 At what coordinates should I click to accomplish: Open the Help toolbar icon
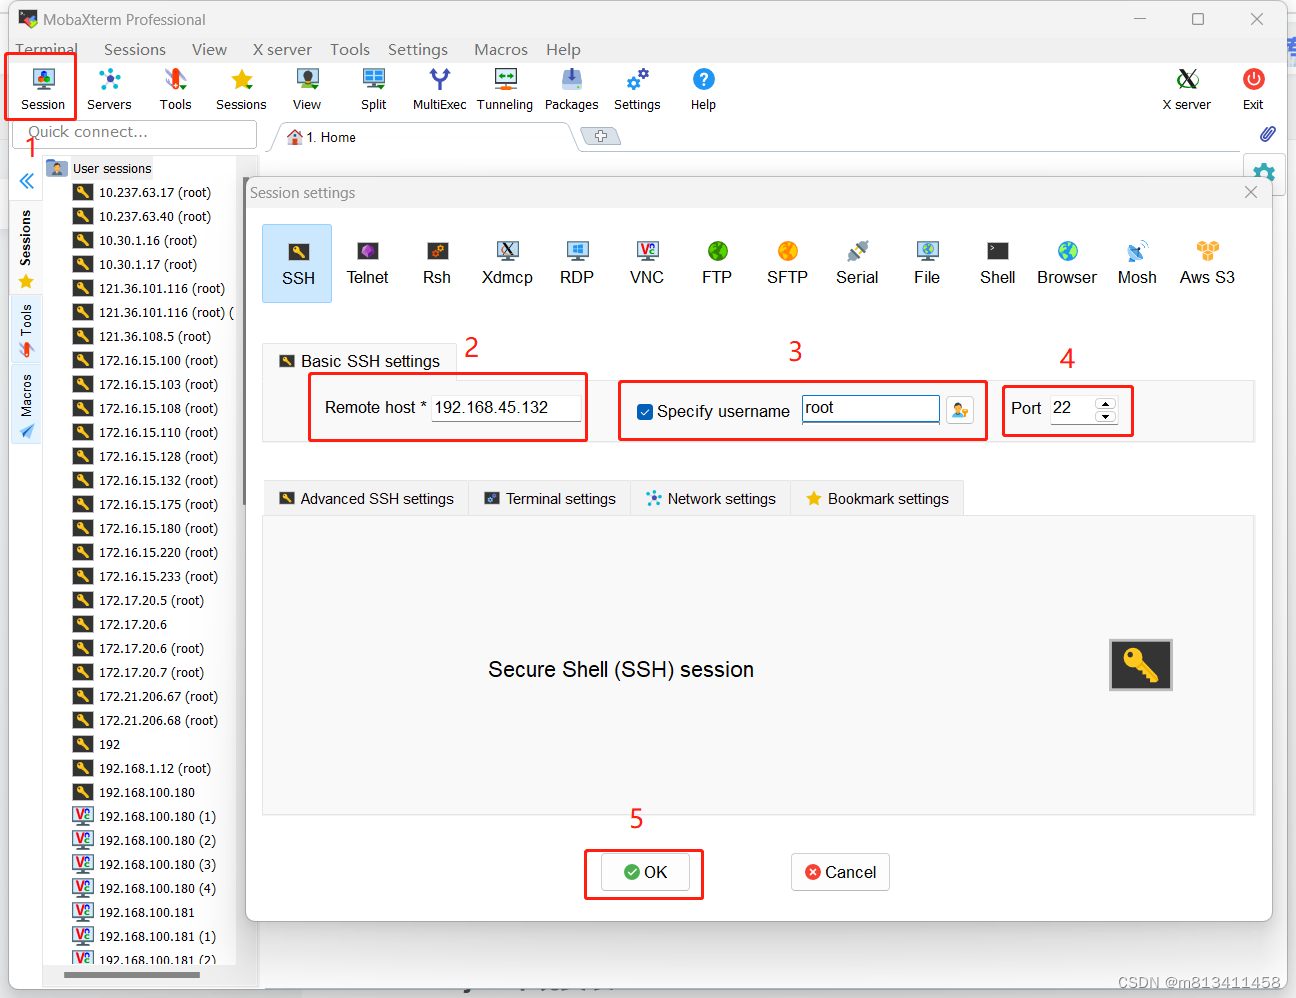(703, 89)
